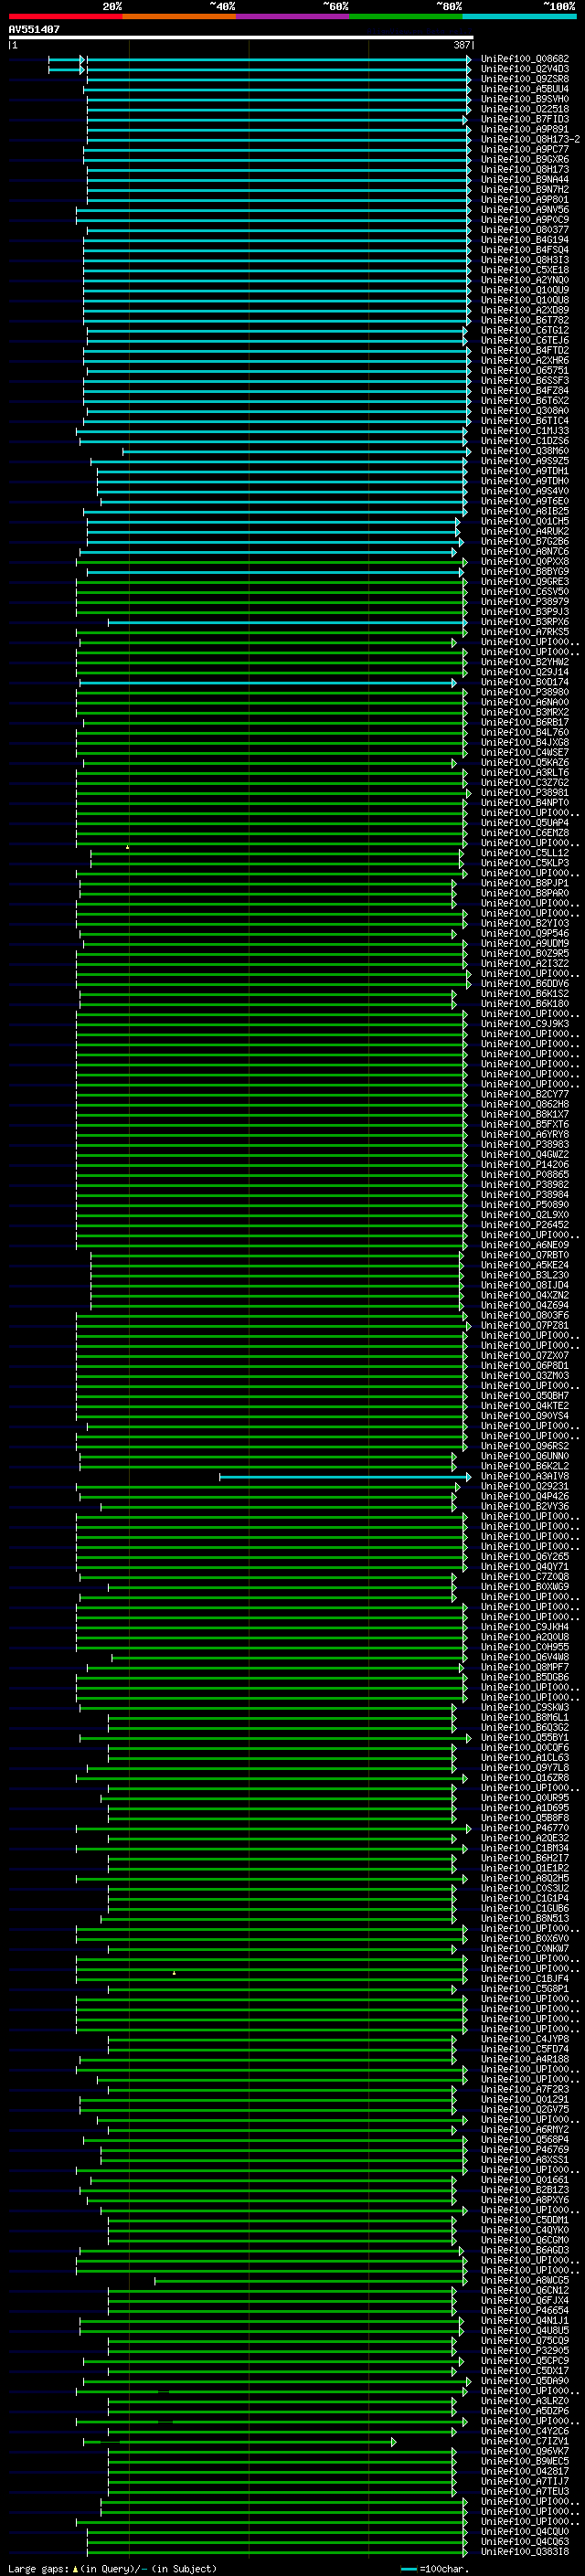The width and height of the screenshot is (585, 2576).
Task: Click the green ~80% identity legend segment
Action: (406, 16)
